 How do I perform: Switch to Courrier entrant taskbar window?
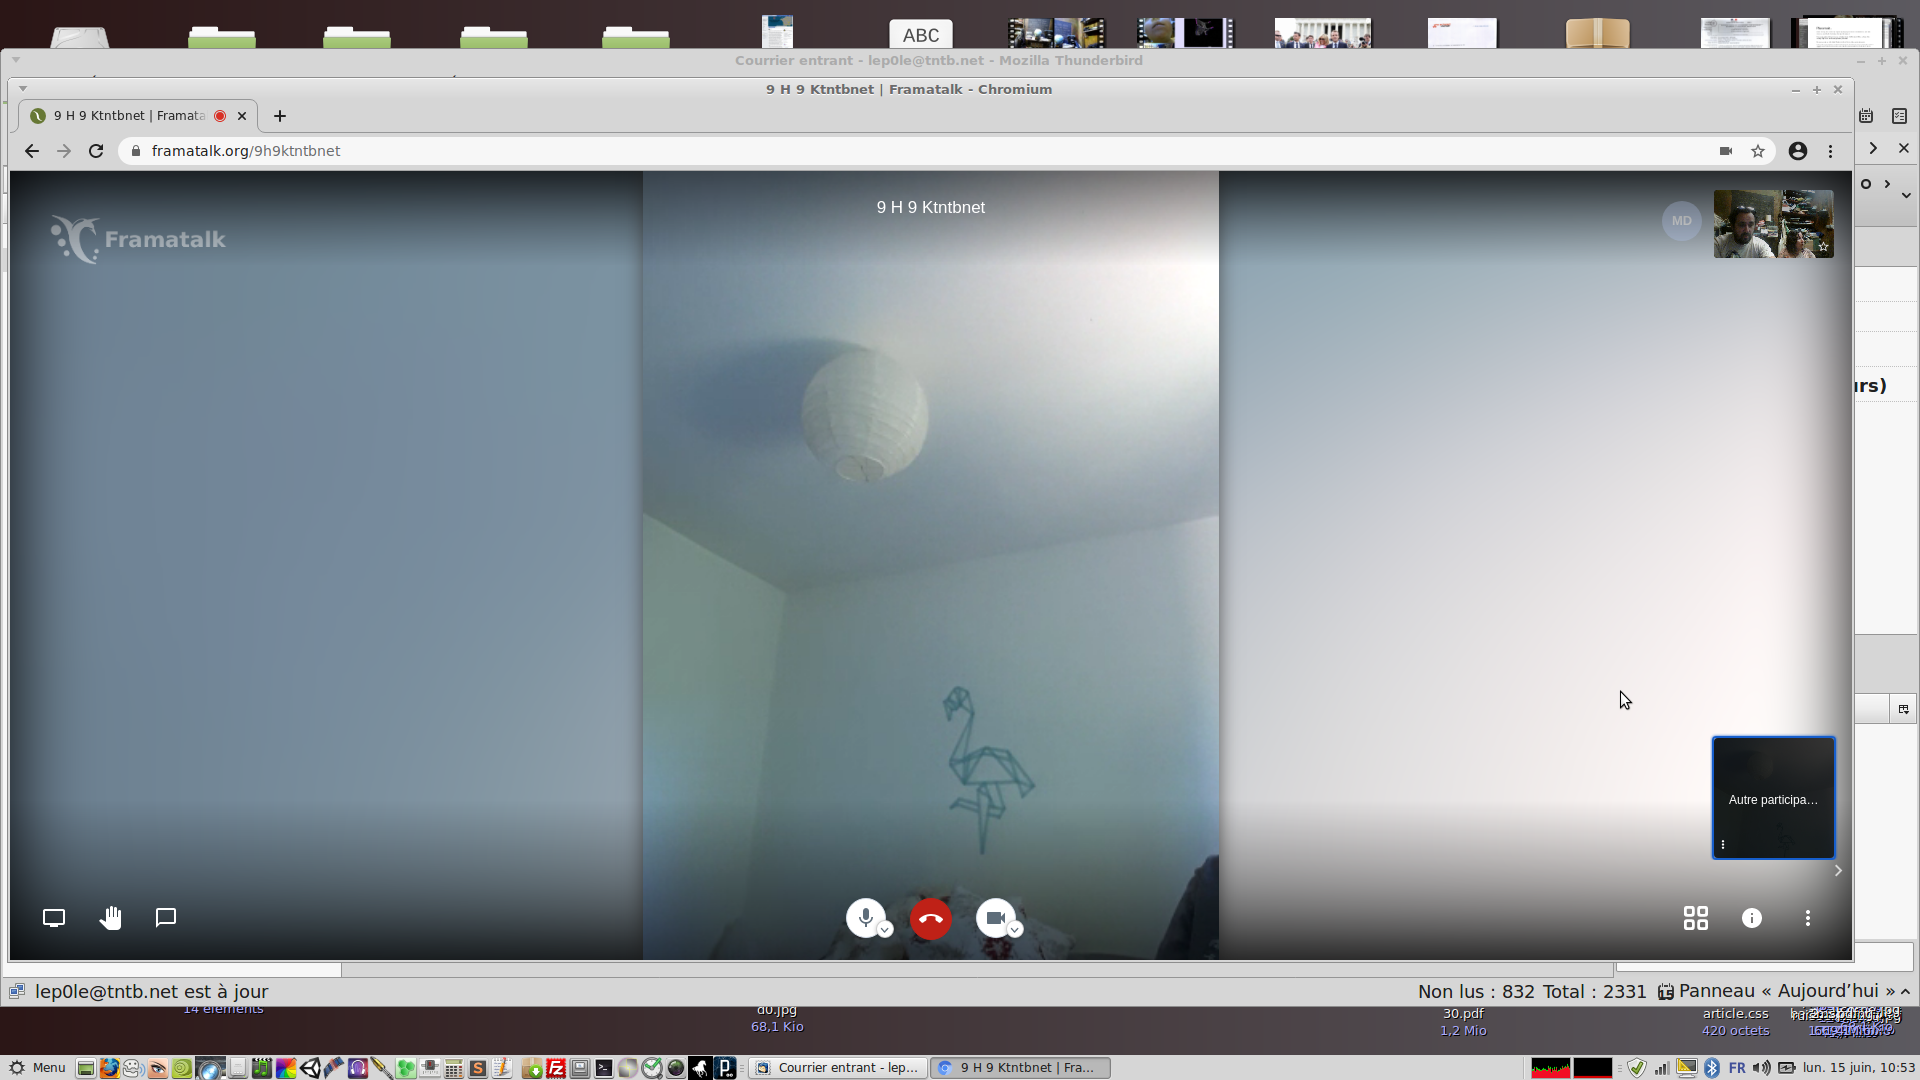pyautogui.click(x=838, y=1067)
